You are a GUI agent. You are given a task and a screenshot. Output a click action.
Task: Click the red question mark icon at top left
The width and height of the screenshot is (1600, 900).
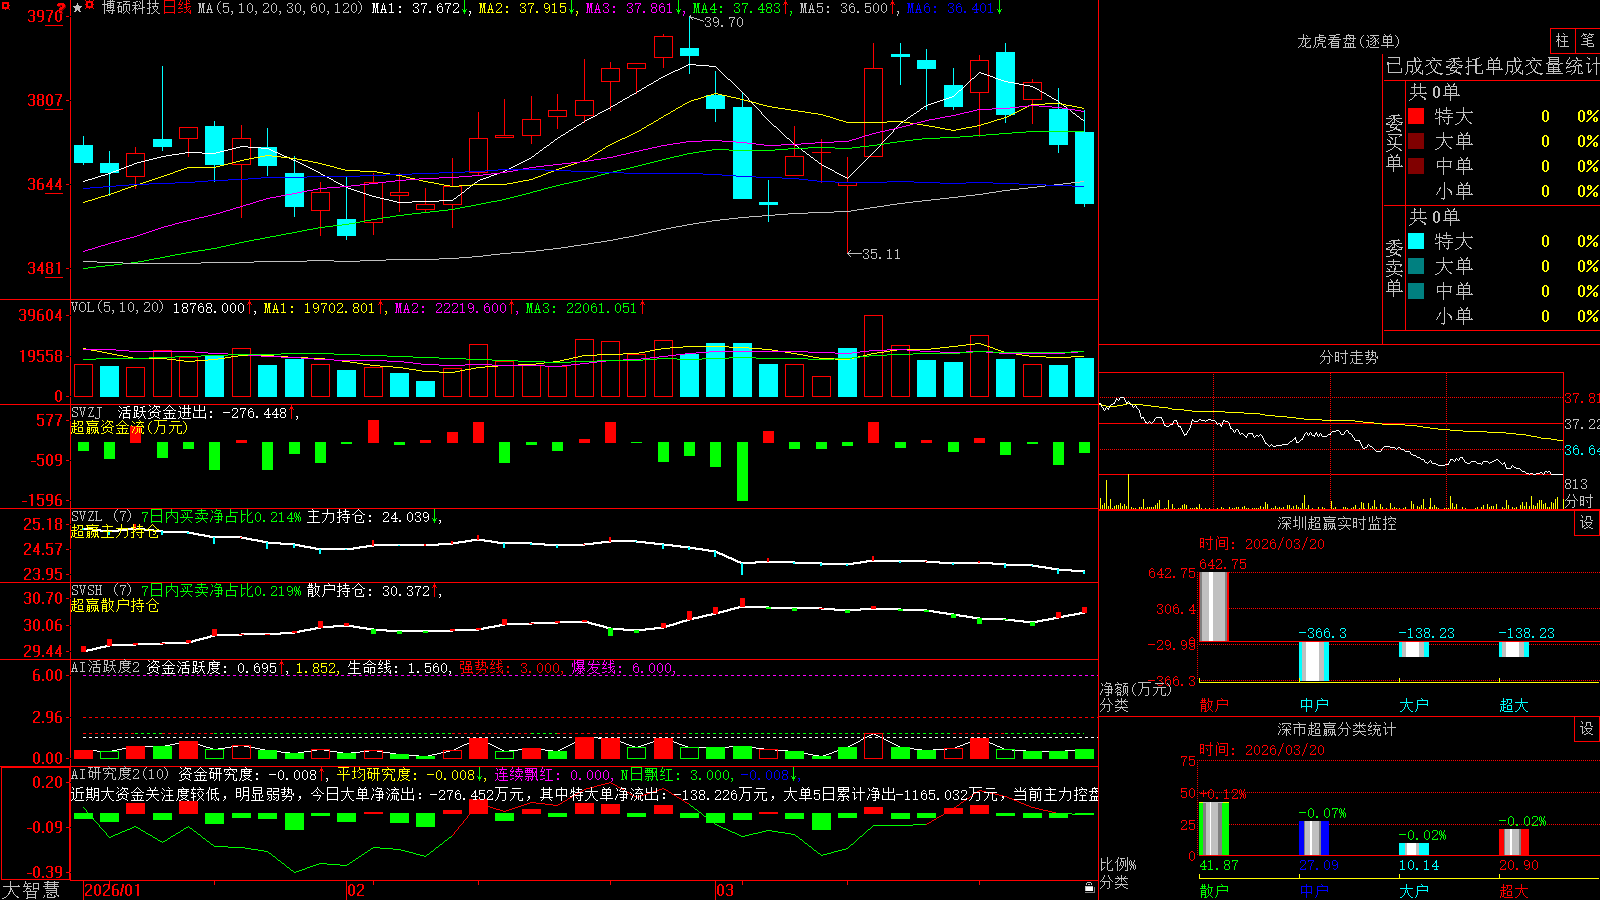[62, 8]
